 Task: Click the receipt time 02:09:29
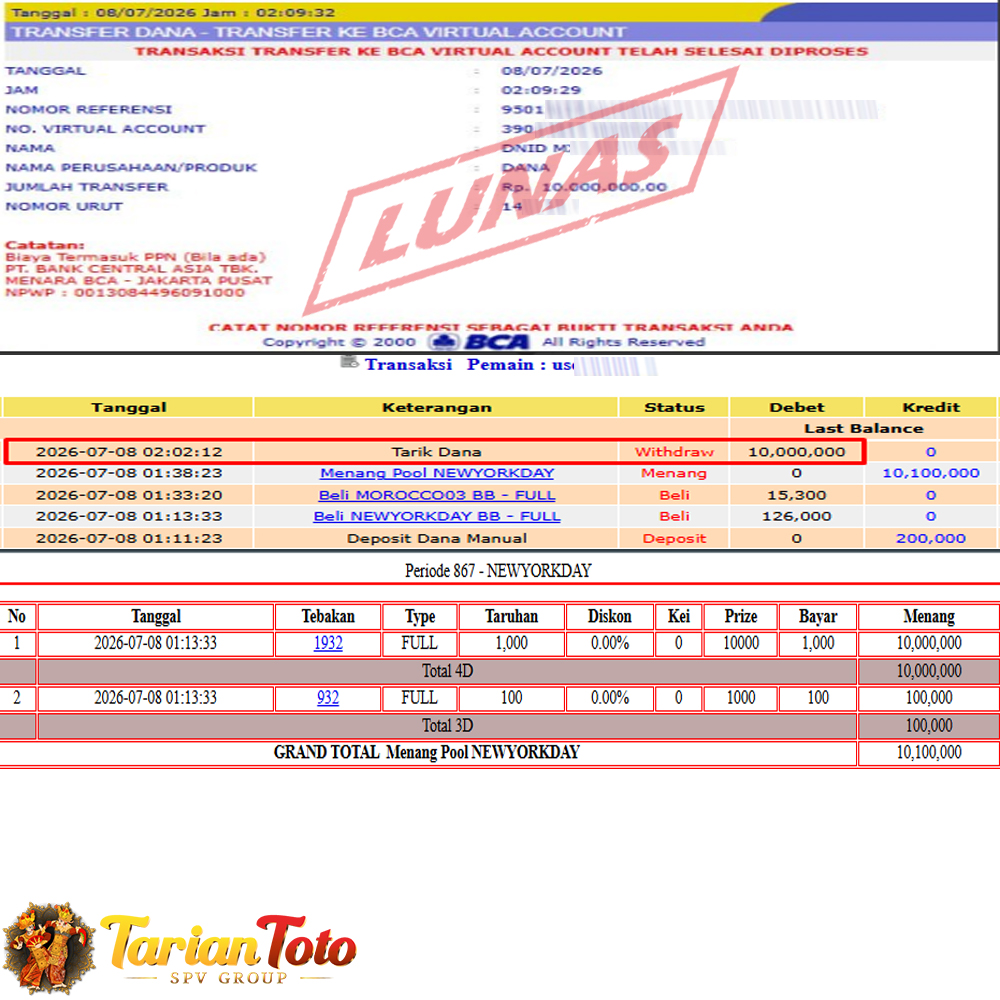pos(541,90)
